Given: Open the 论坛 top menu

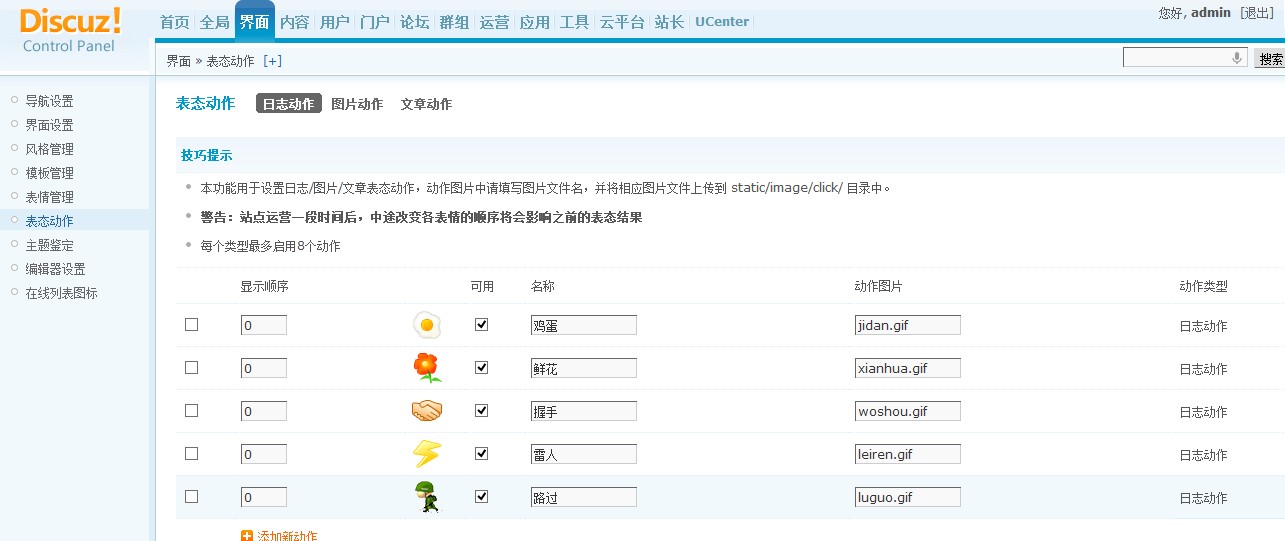Looking at the screenshot, I should 415,22.
